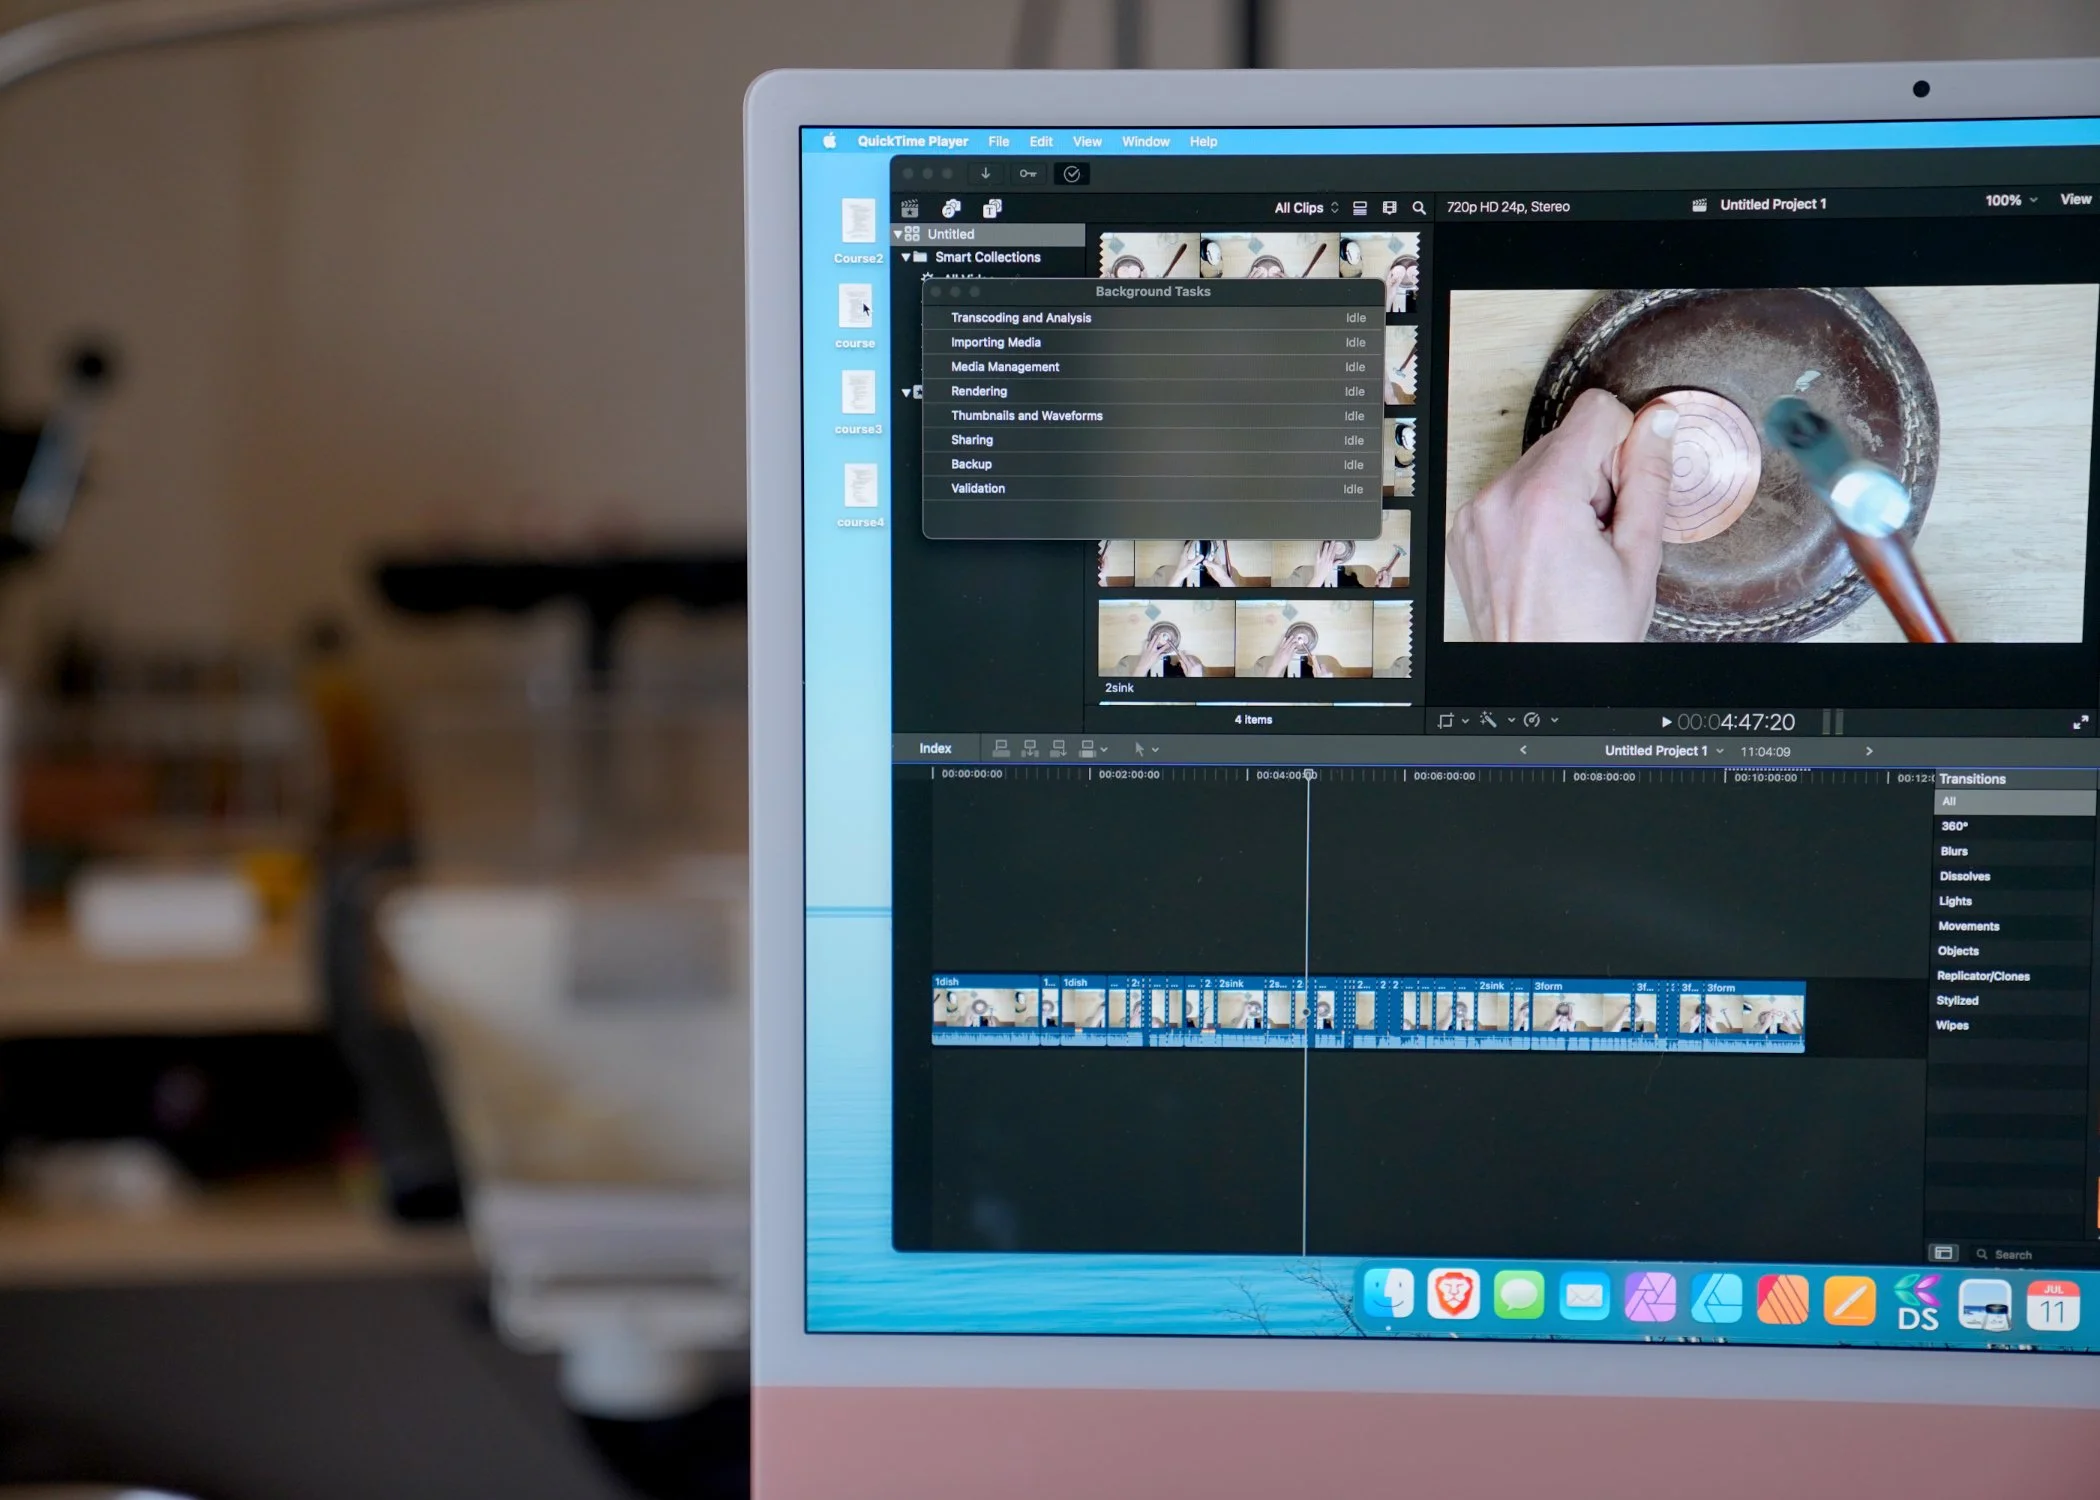
Task: Click the browser search magnifier icon
Action: (x=1418, y=208)
